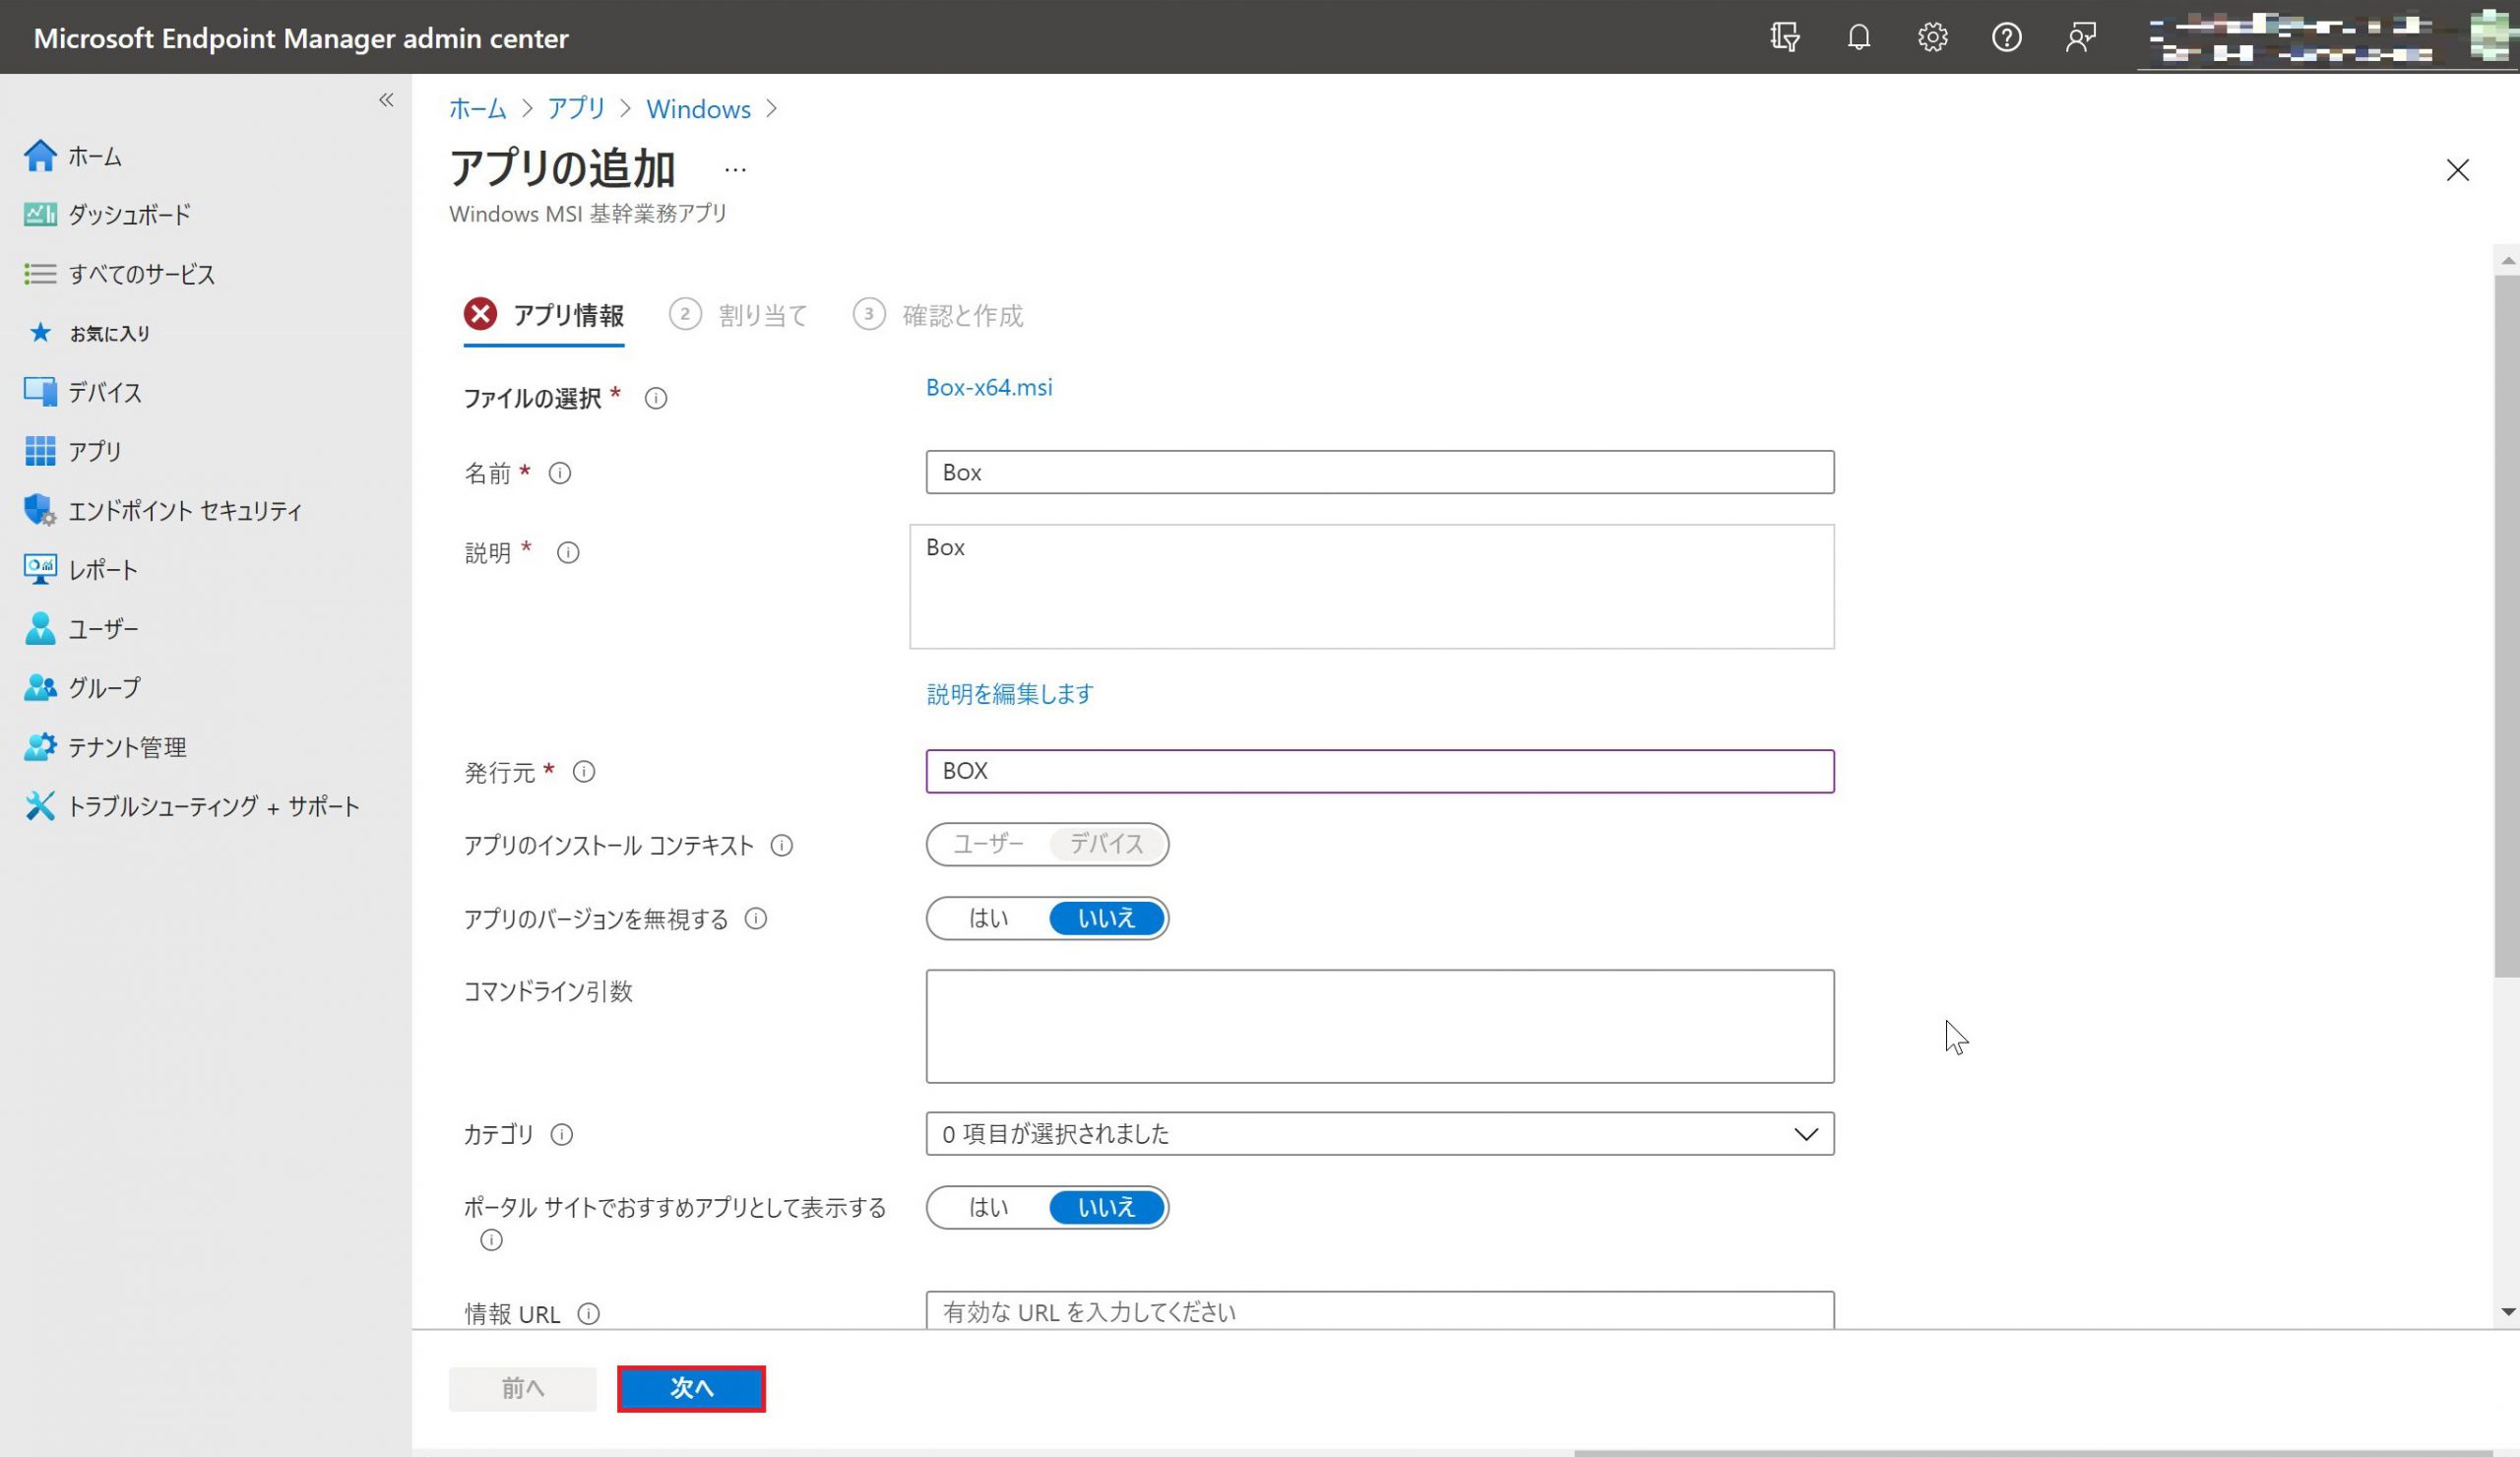
Task: Open the more options ellipsis menu
Action: (735, 170)
